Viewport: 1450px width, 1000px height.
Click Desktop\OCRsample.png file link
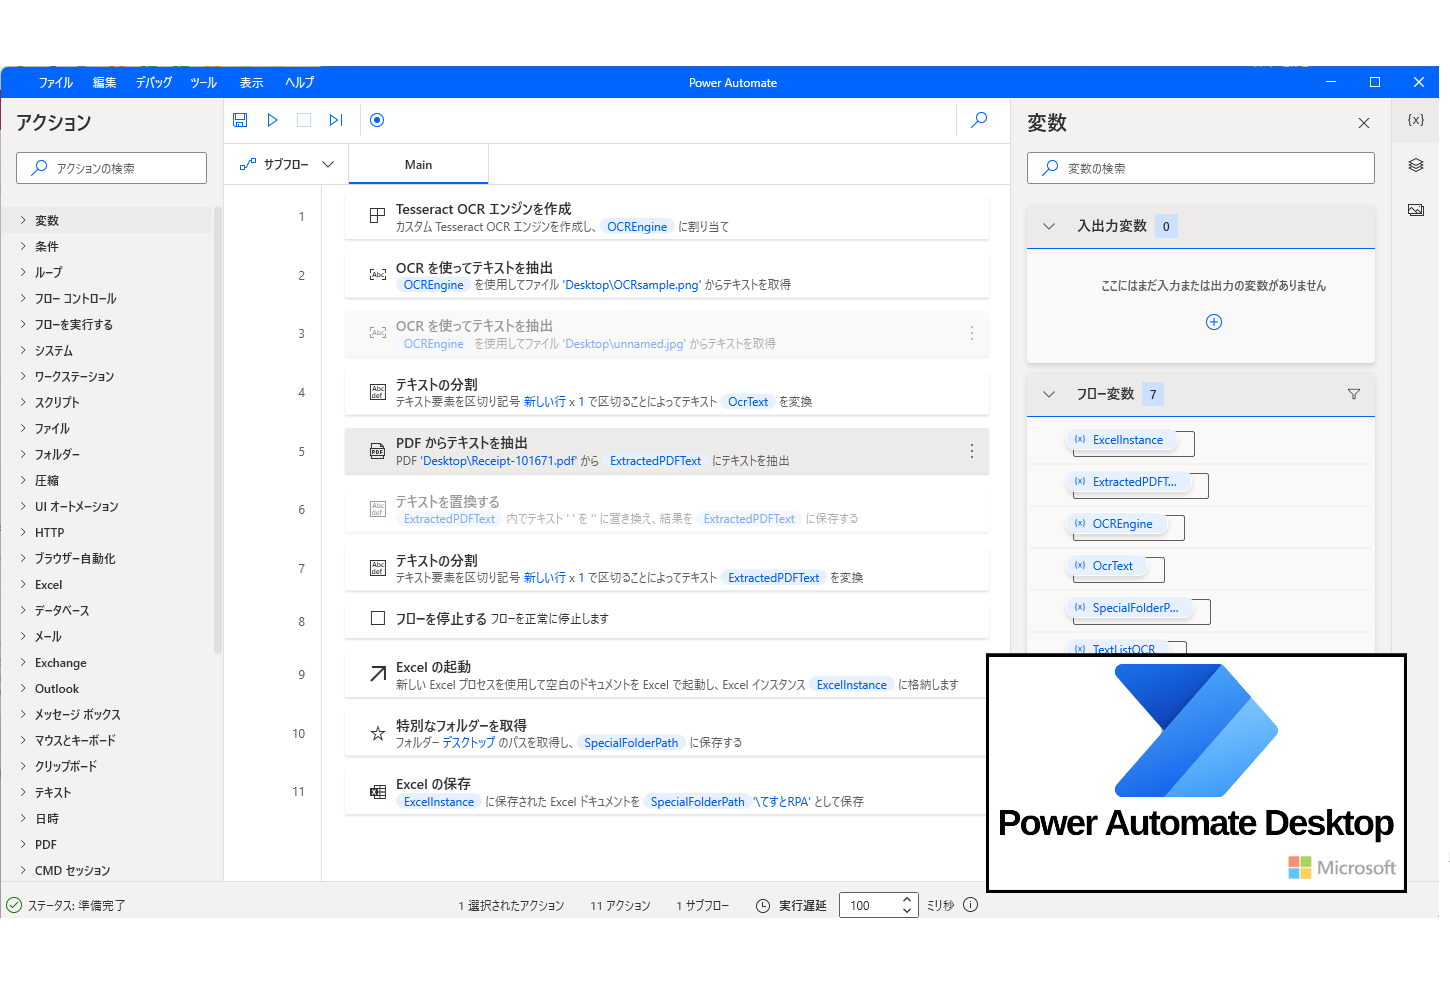pos(632,285)
